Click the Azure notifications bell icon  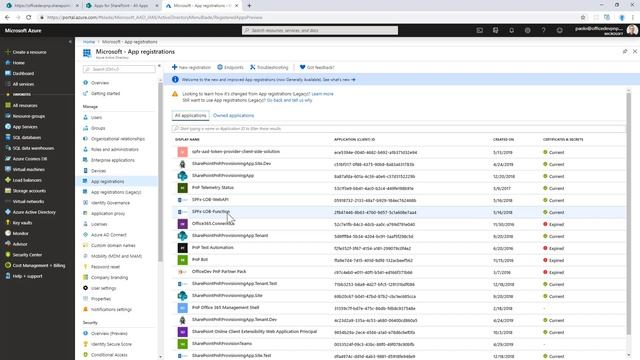point(511,31)
